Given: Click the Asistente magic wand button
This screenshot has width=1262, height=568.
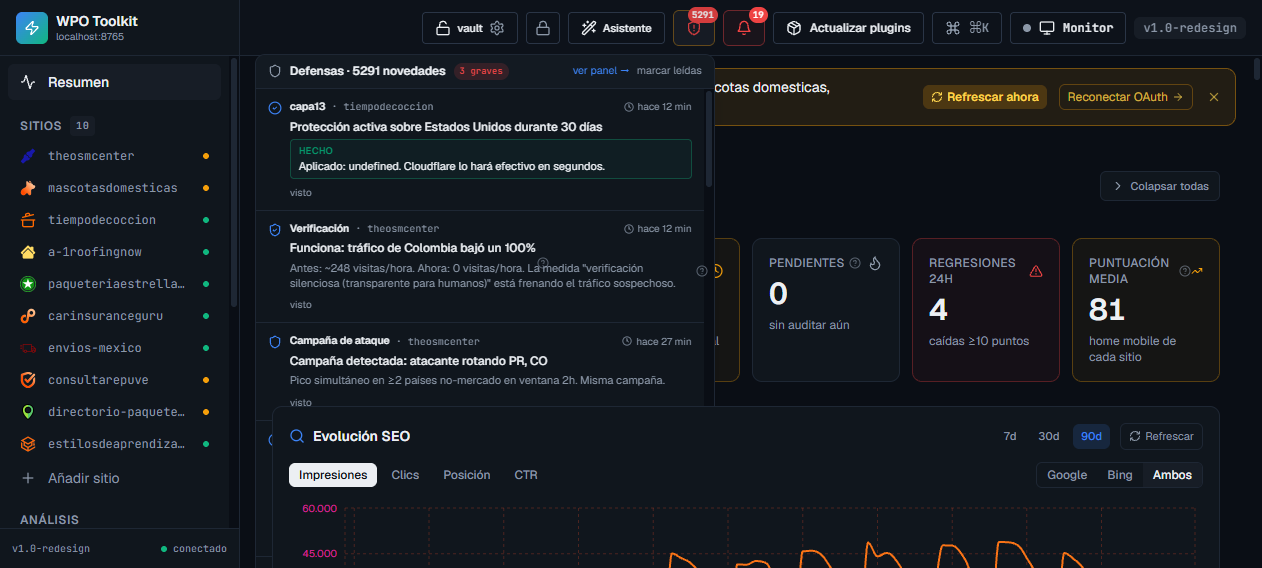Looking at the screenshot, I should point(616,28).
